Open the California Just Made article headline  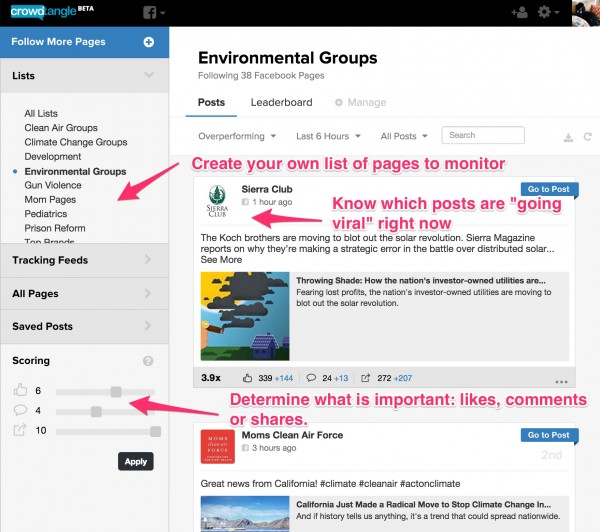point(424,504)
